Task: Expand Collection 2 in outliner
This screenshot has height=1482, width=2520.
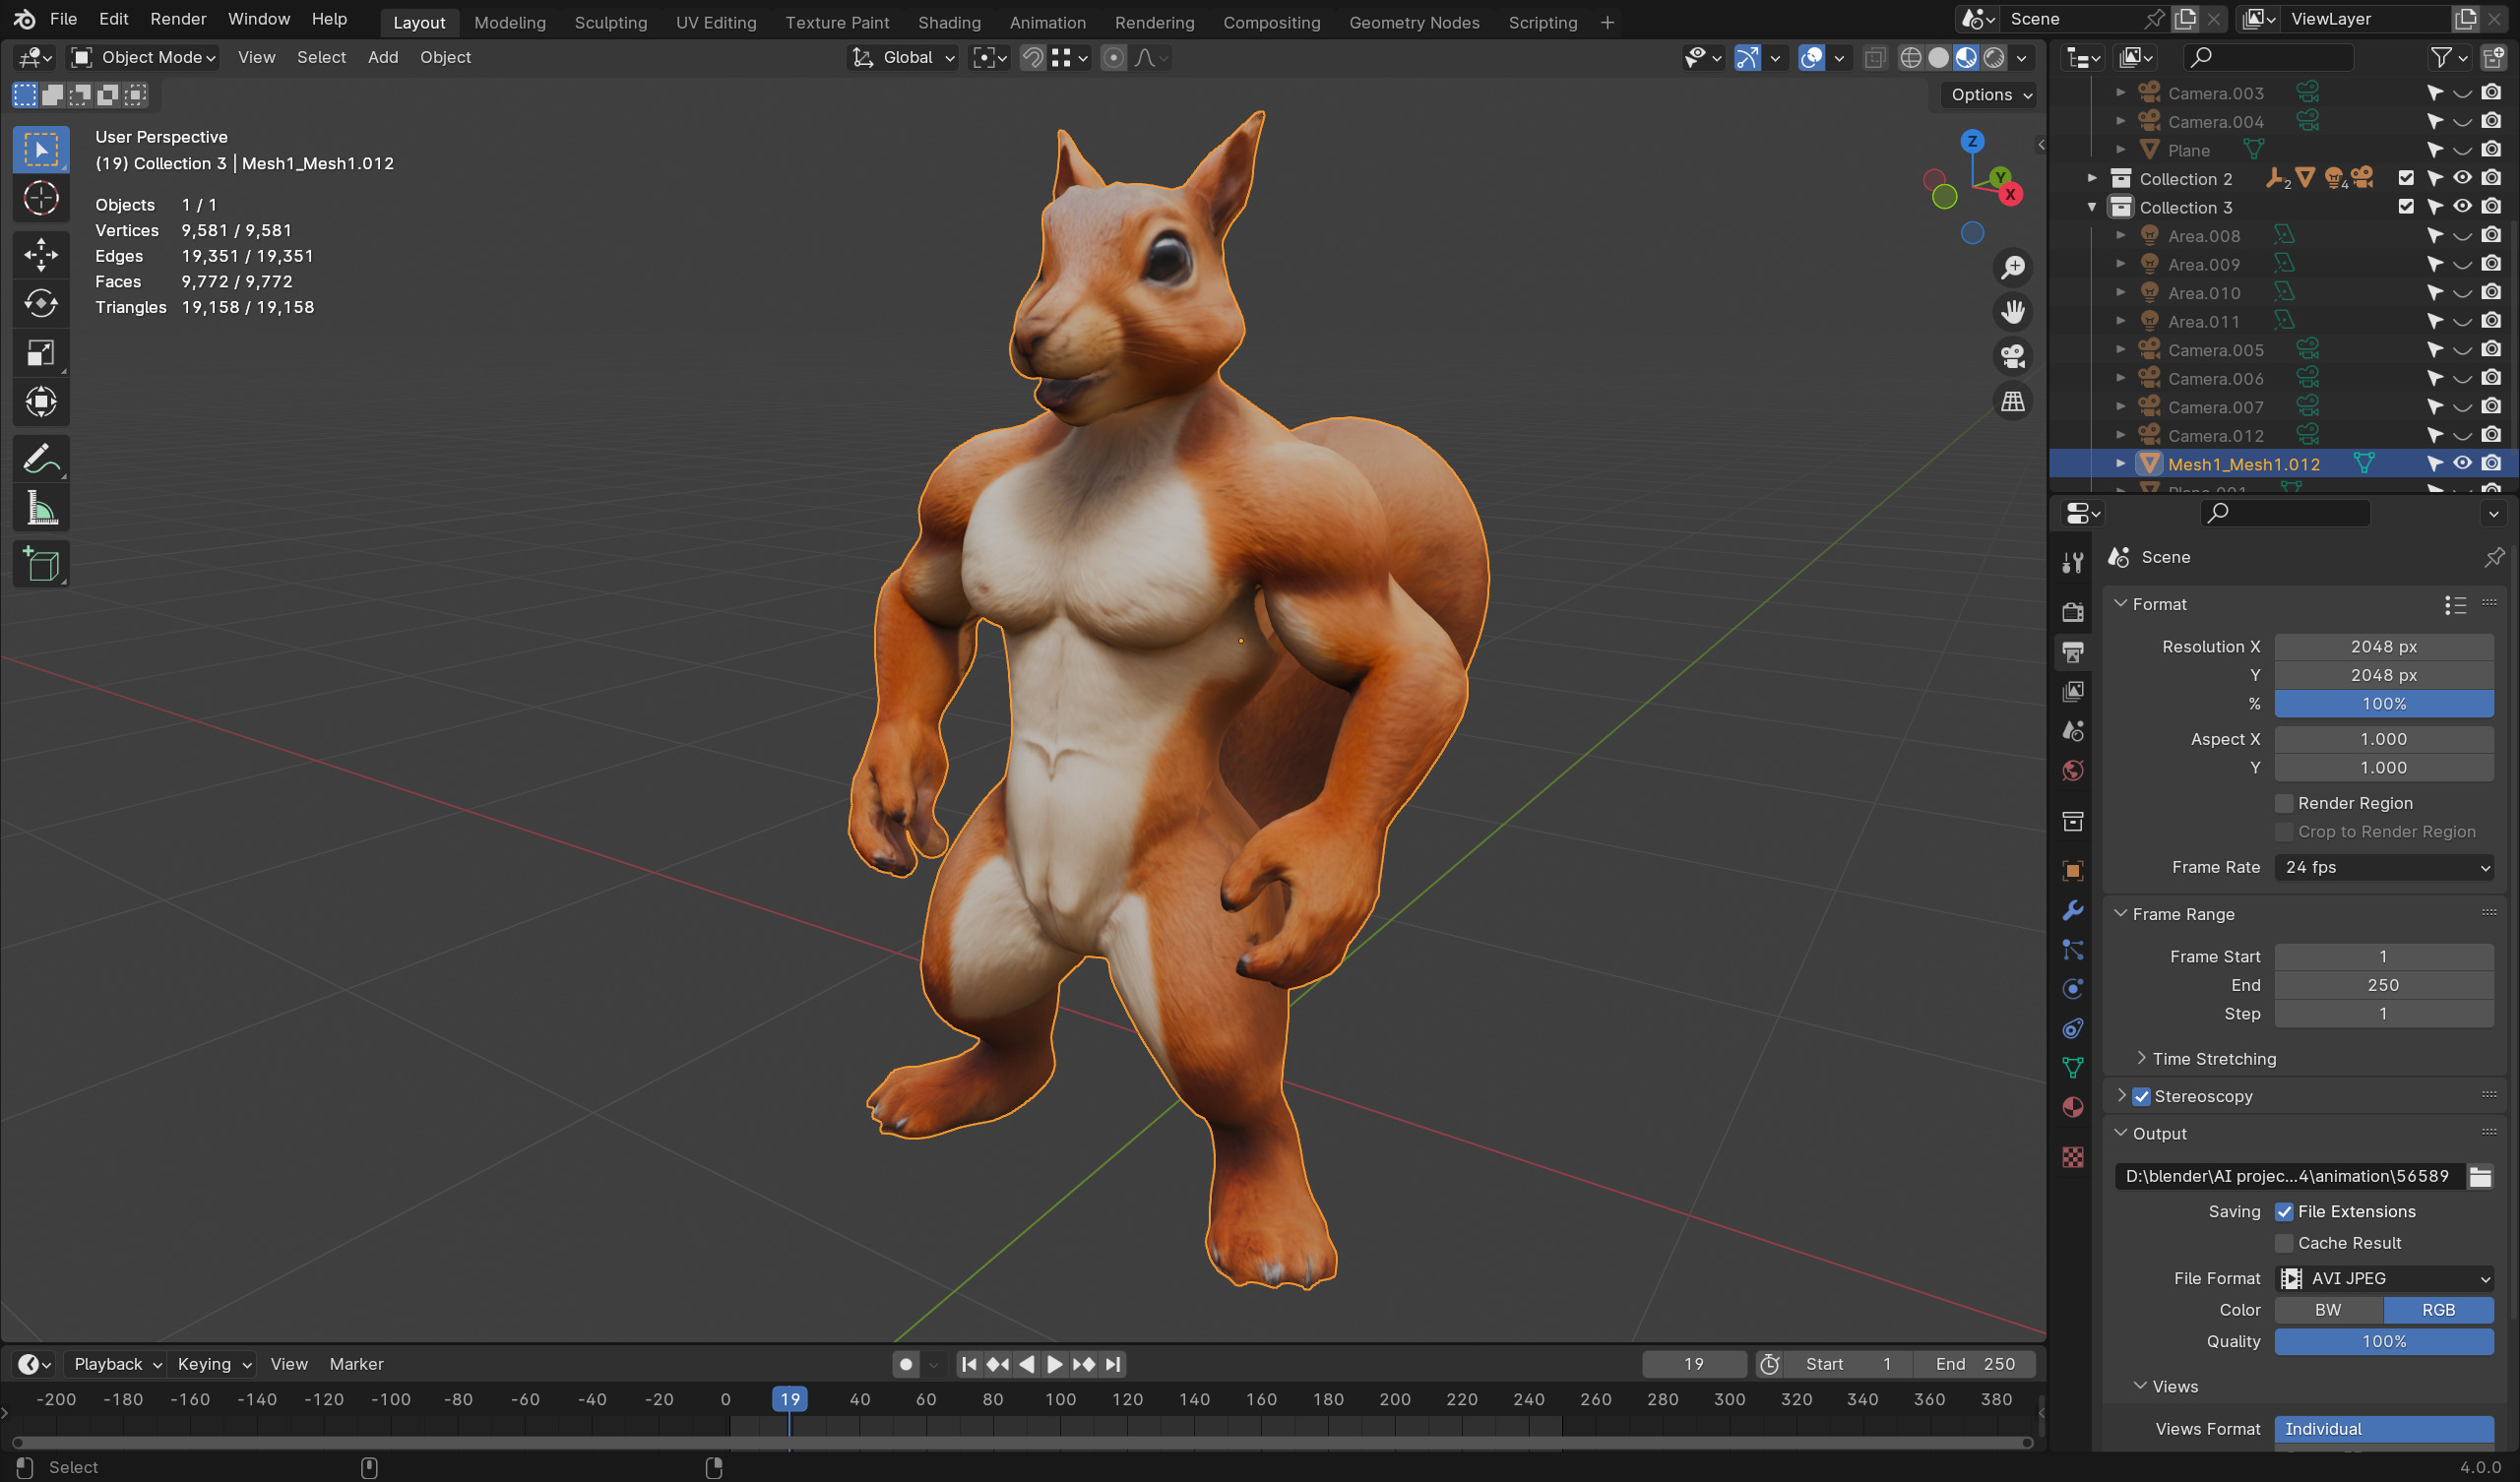Action: (x=2092, y=179)
